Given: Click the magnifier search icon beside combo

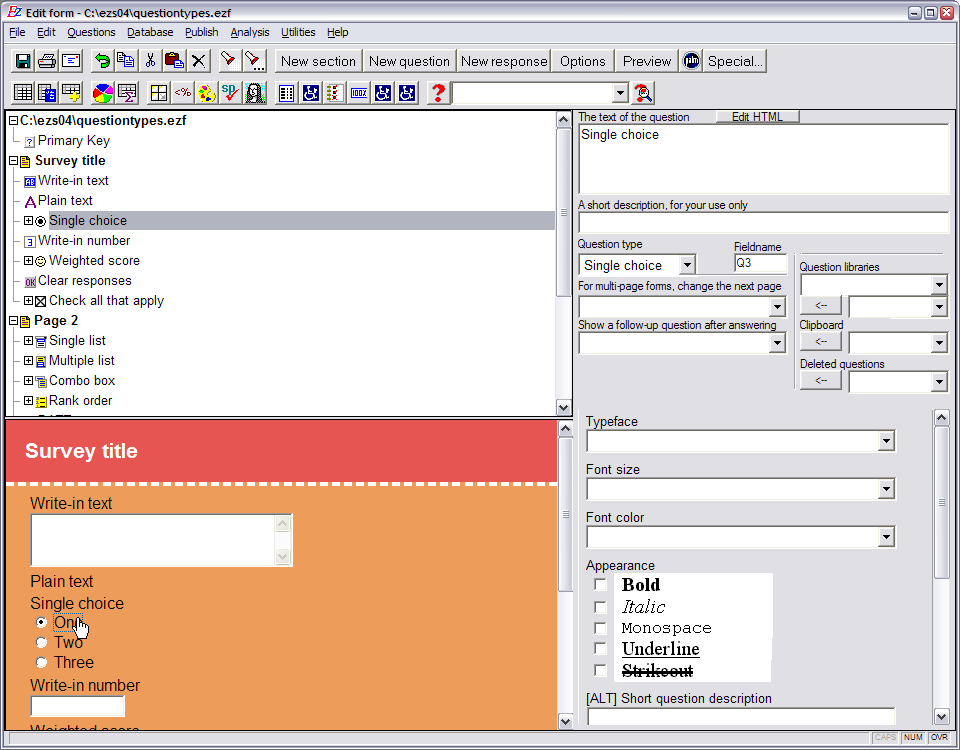Looking at the screenshot, I should [x=643, y=93].
